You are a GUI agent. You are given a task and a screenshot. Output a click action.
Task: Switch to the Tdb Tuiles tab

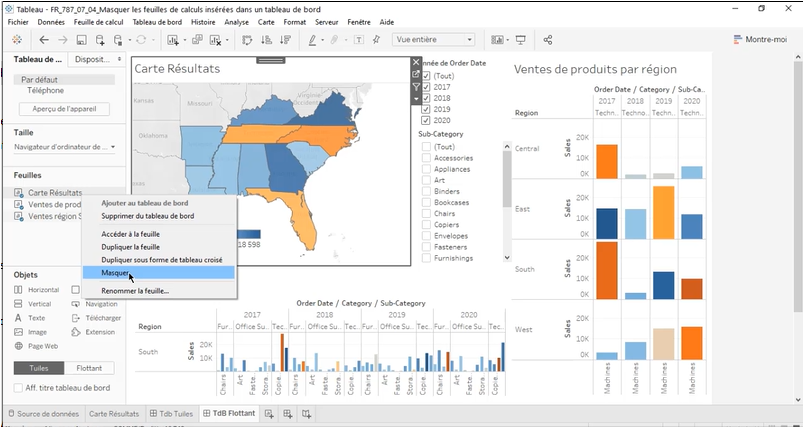point(172,414)
